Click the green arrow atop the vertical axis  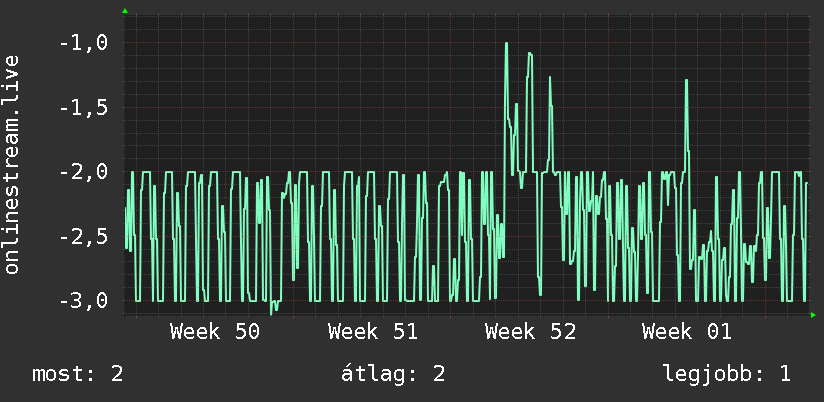pyautogui.click(x=125, y=11)
